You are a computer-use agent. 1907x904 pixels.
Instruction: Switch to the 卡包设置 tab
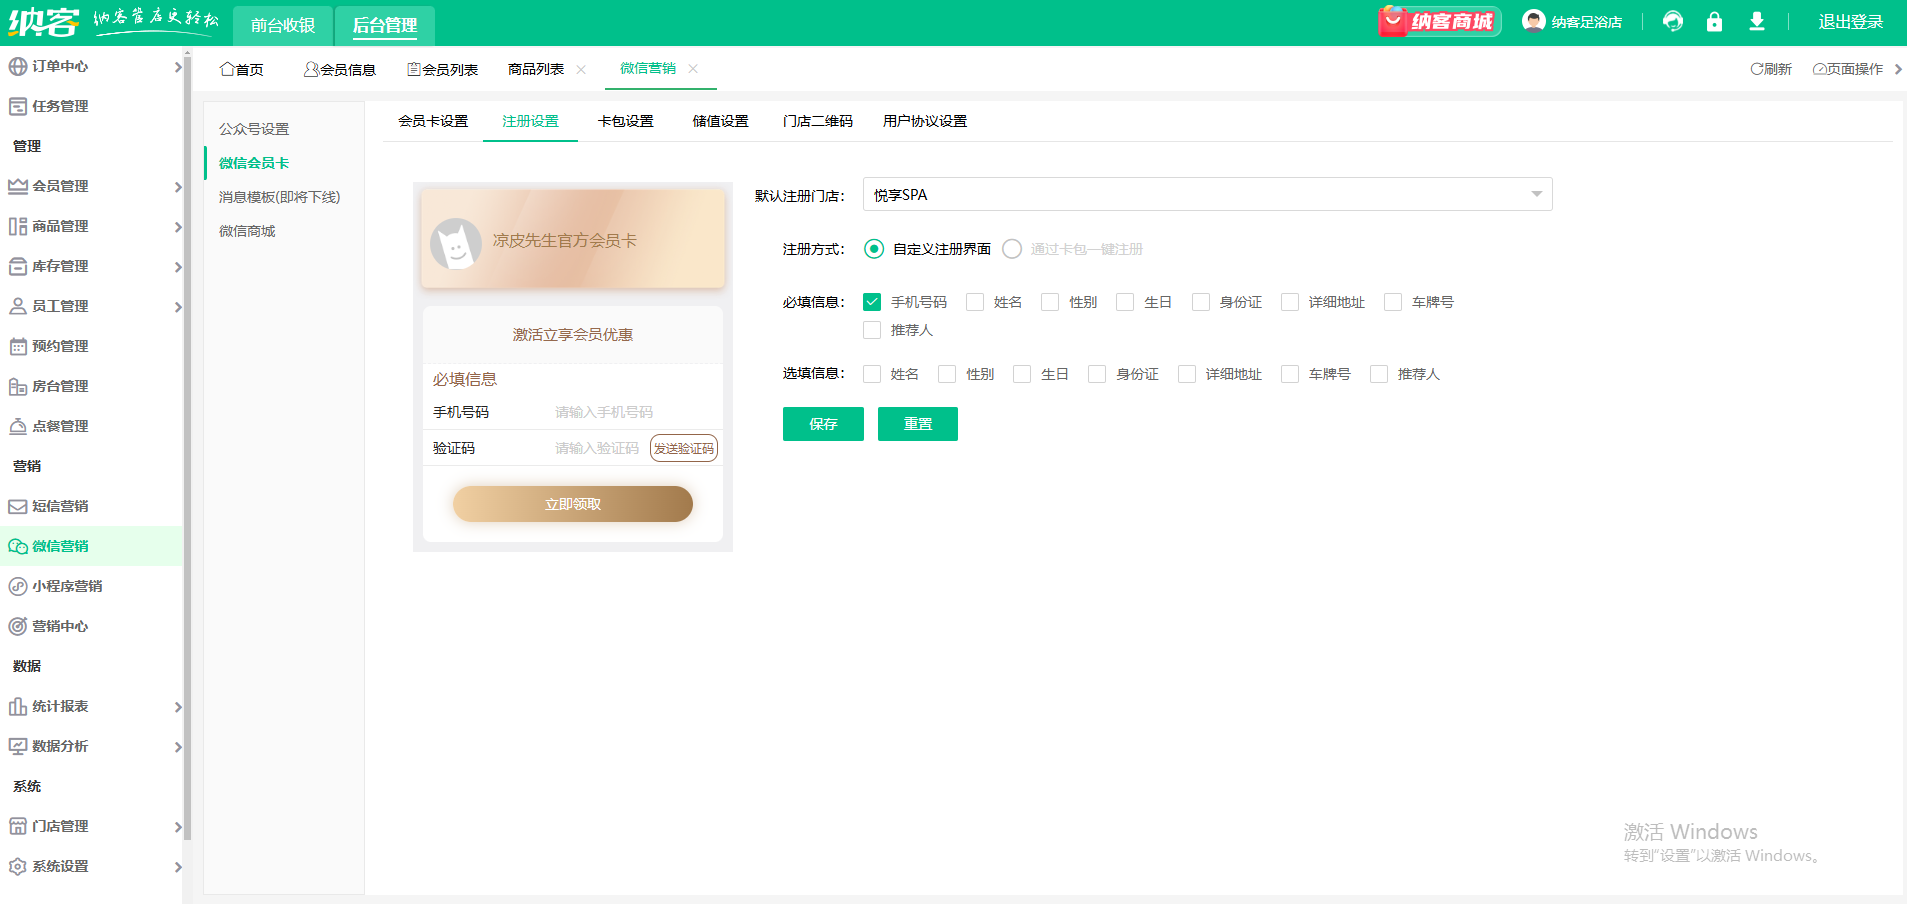pyautogui.click(x=625, y=121)
